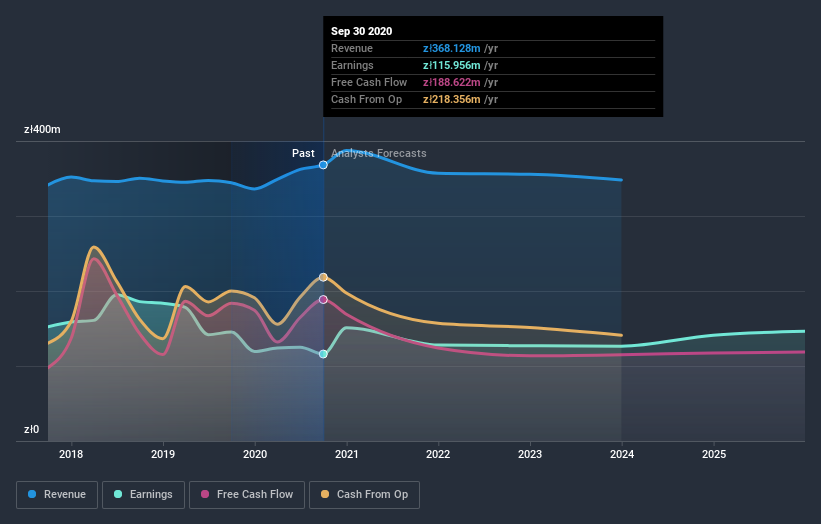Click the Free Cash Flow label in tooltip
Image resolution: width=821 pixels, height=524 pixels.
tap(369, 82)
